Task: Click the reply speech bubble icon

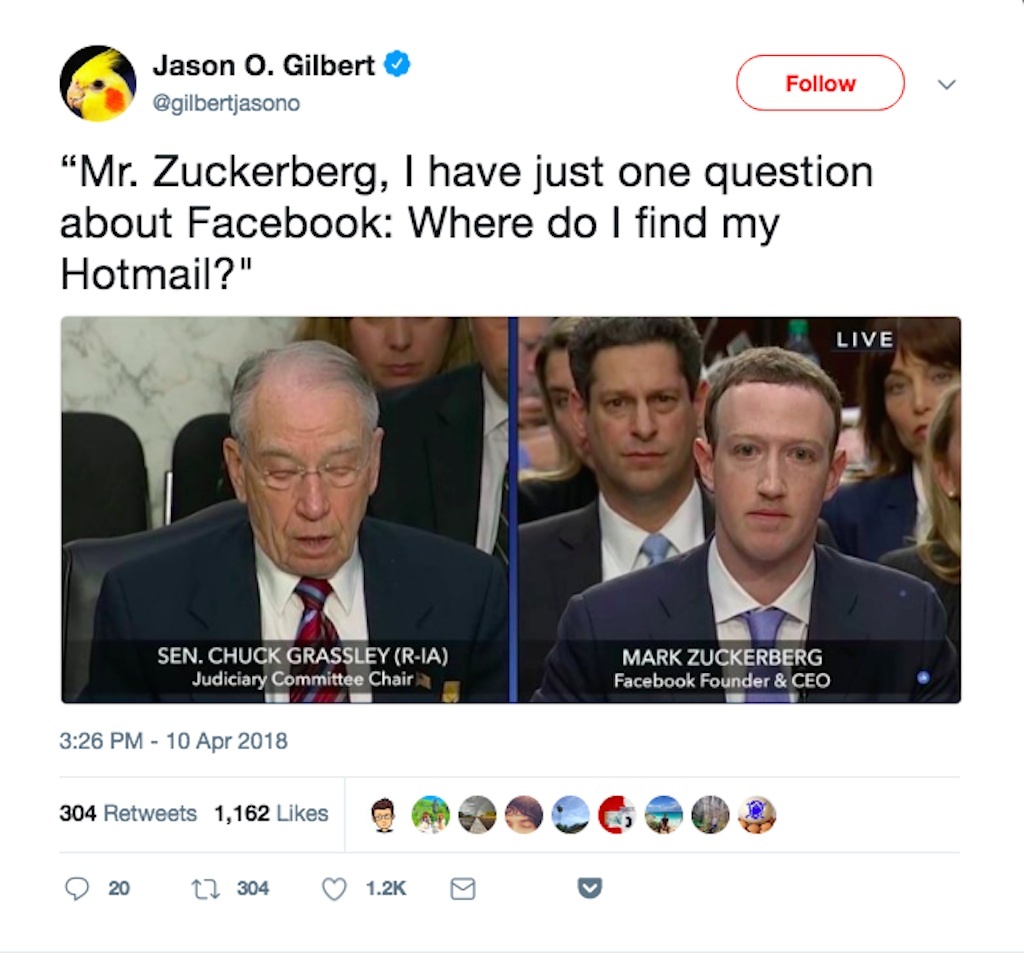Action: click(x=78, y=886)
